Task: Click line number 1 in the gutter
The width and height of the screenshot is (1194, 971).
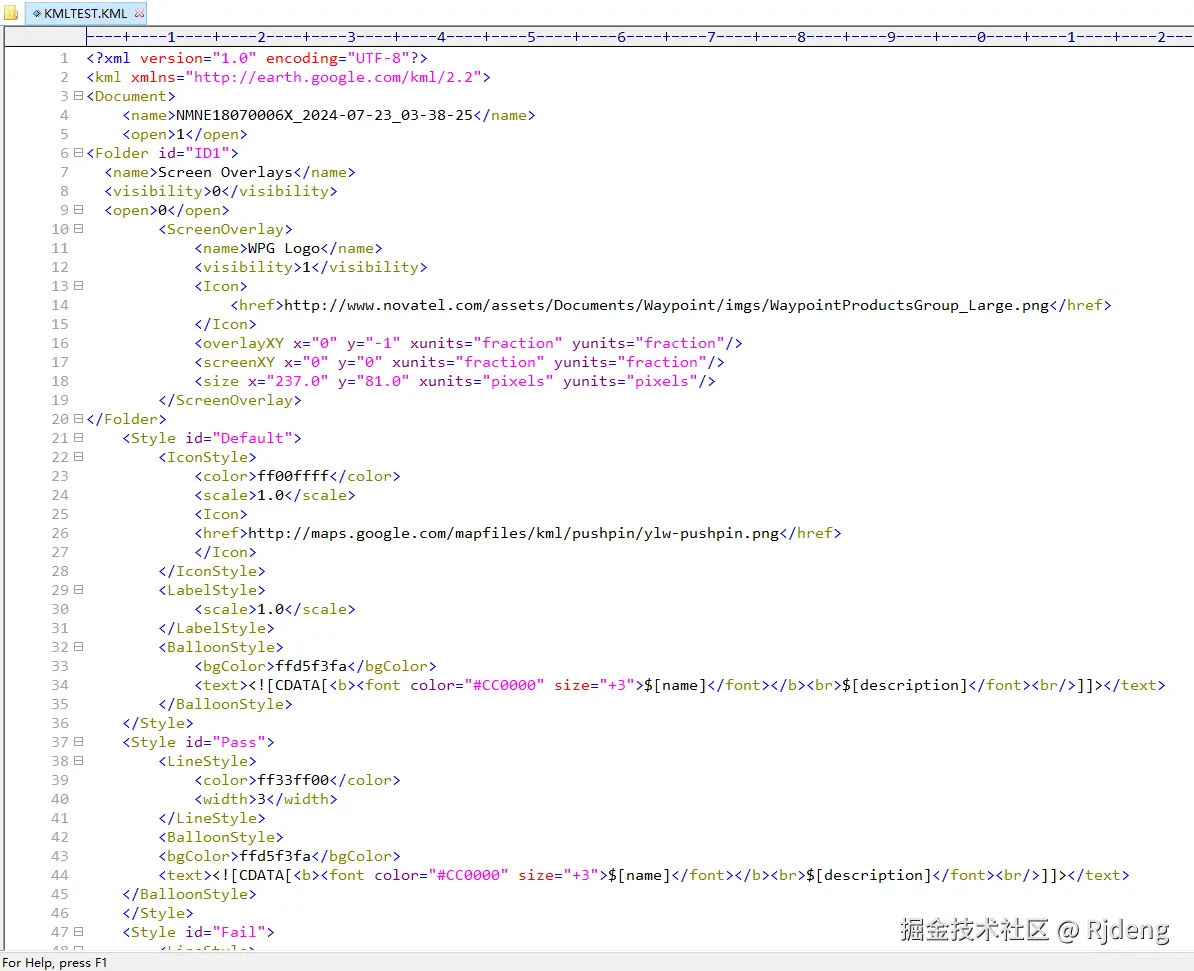Action: [x=64, y=58]
